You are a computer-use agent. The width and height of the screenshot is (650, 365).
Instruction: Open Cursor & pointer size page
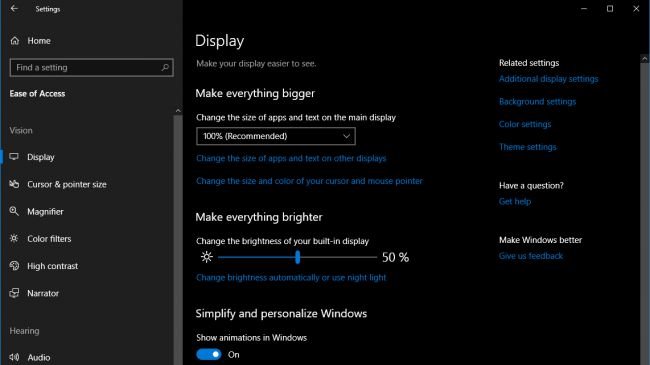click(x=67, y=184)
